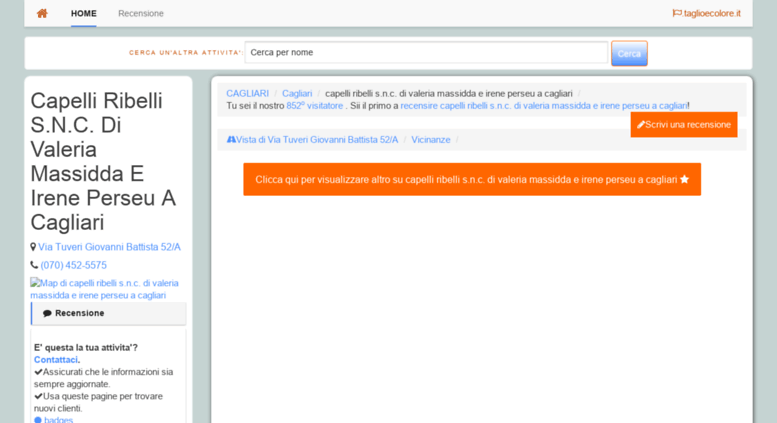
Task: Click the 852° visitatore link
Action: coord(315,106)
